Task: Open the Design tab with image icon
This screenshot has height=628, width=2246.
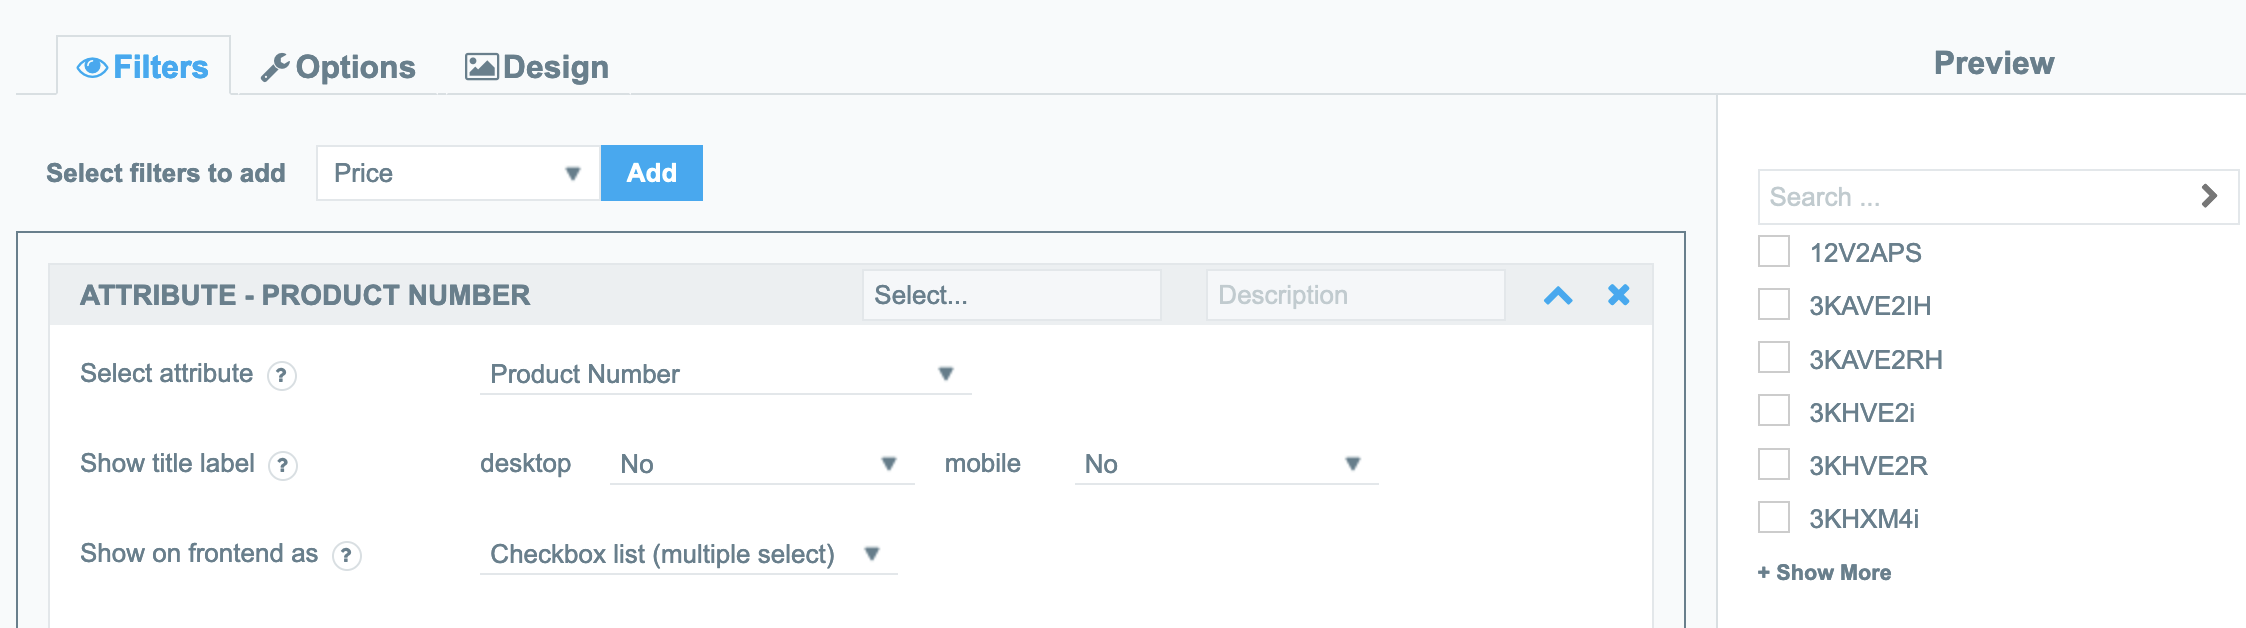Action: coord(537,67)
